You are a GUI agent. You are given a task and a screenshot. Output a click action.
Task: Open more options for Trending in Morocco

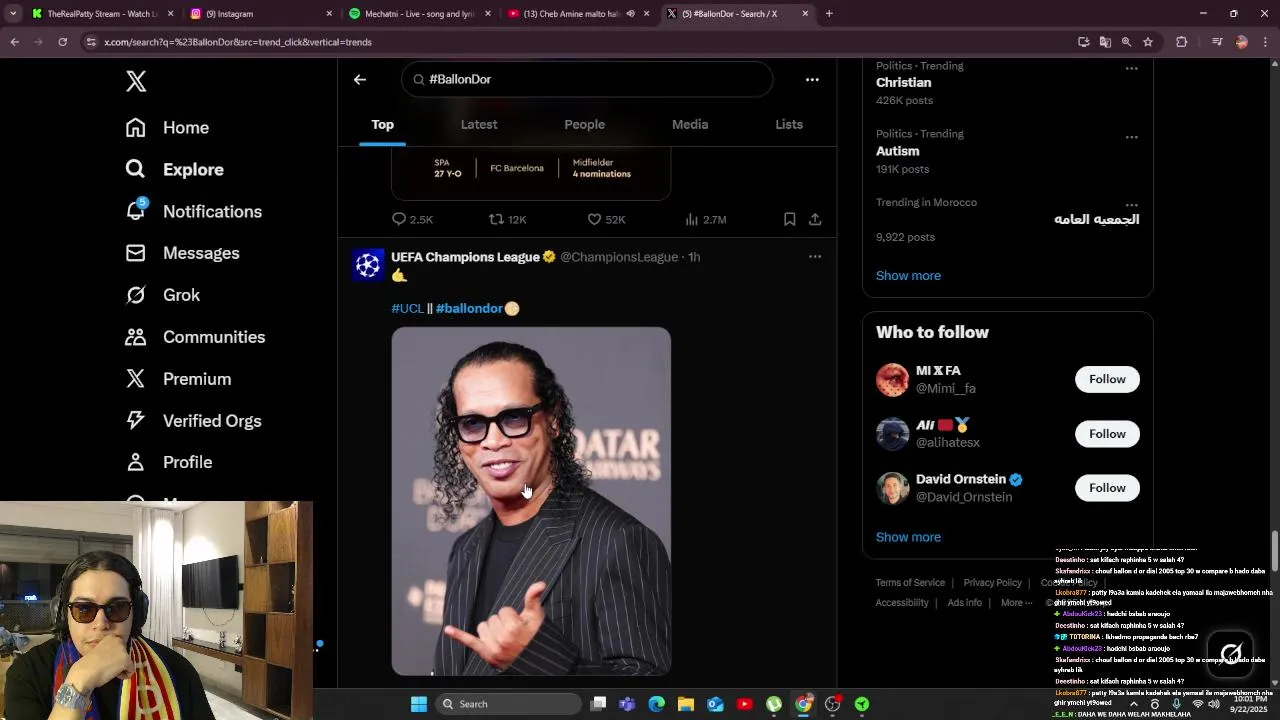1131,205
